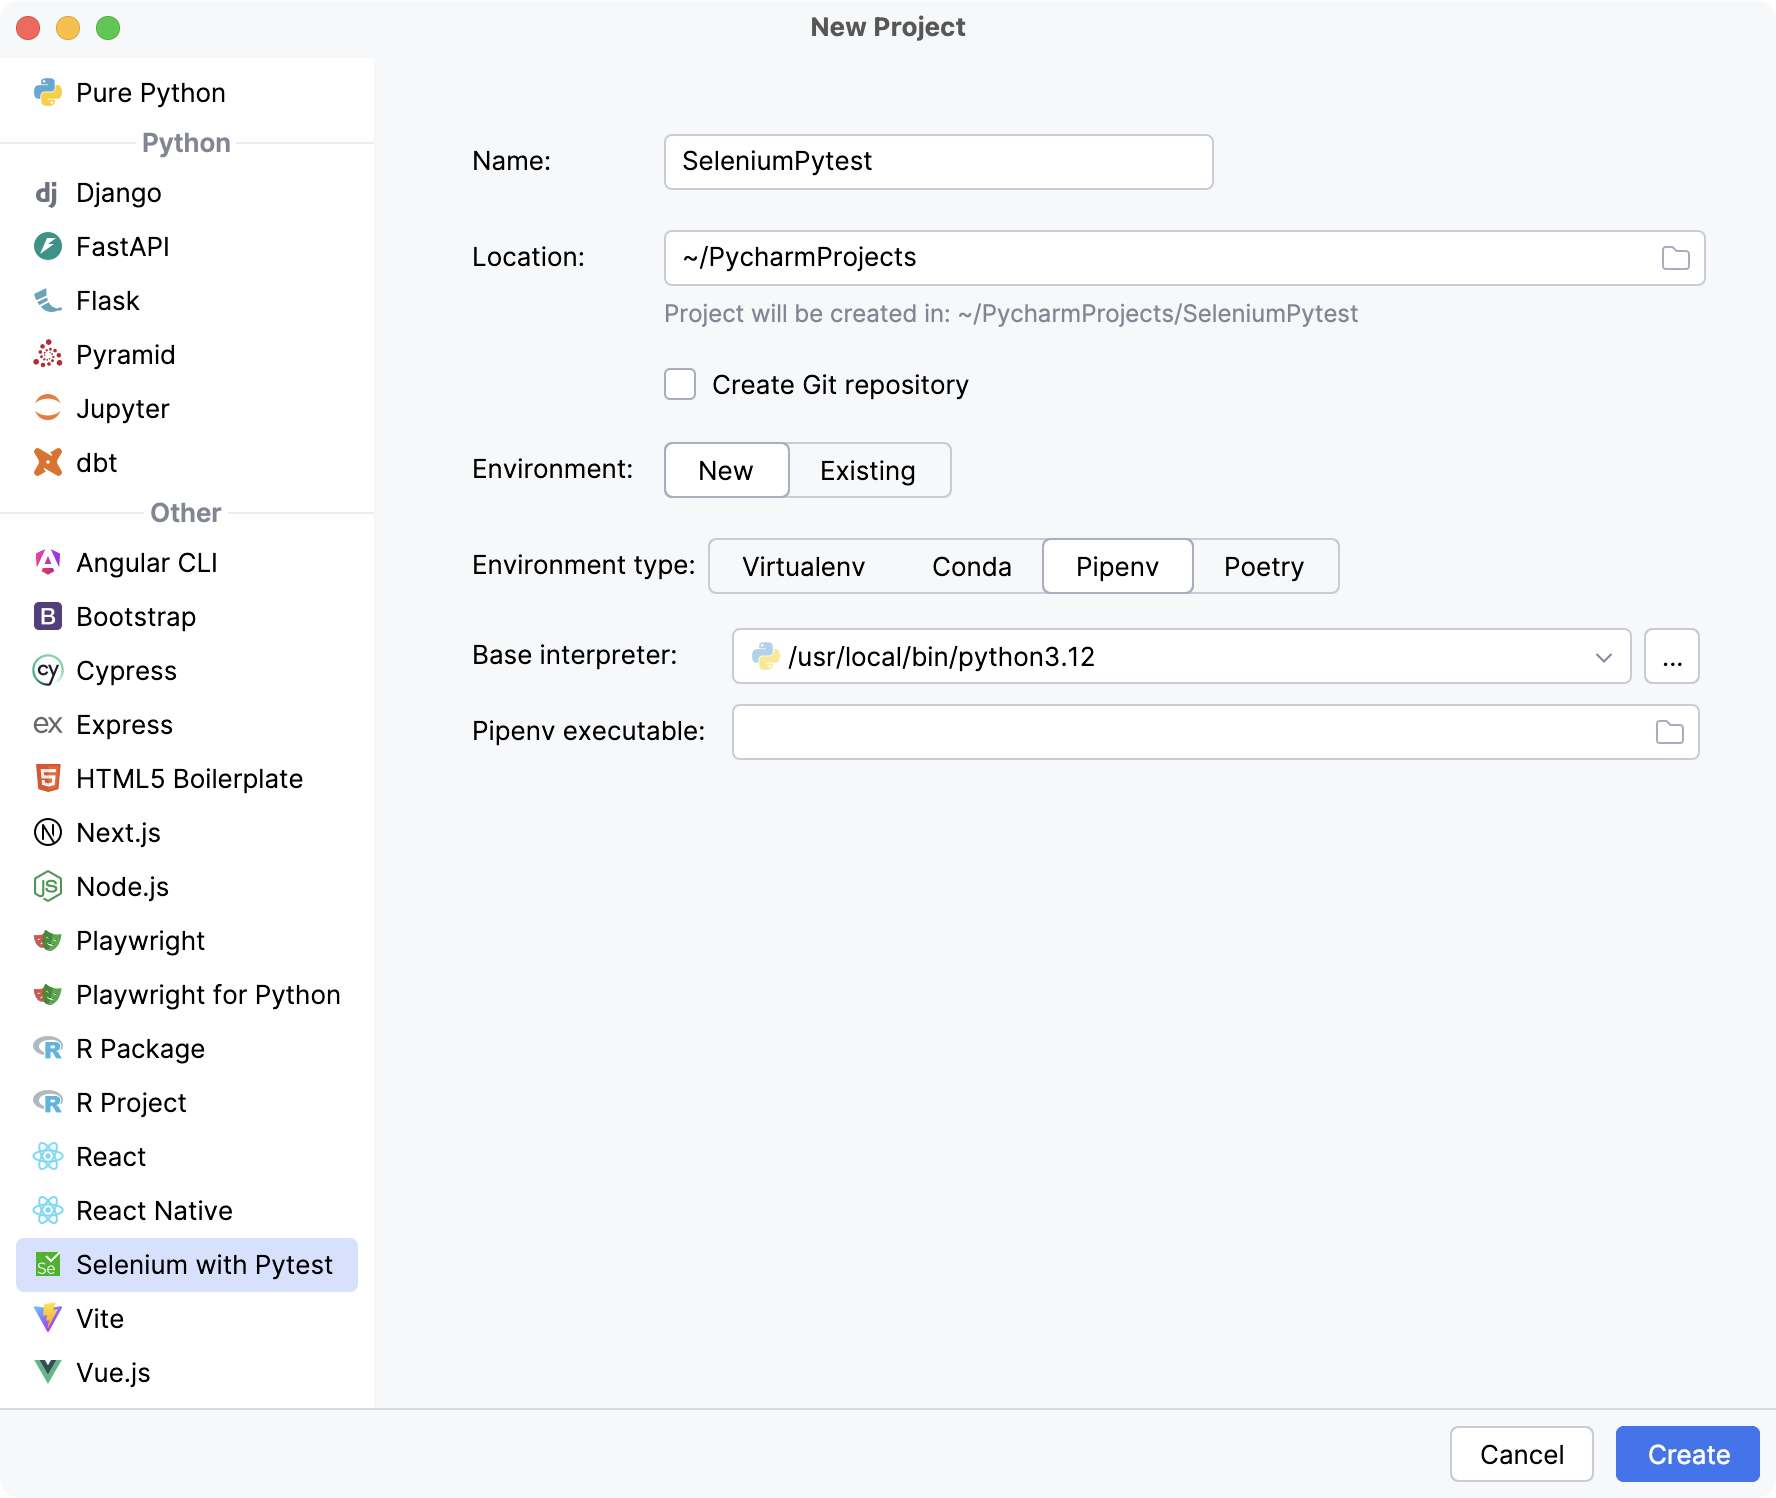
Task: Select Conda as environment type
Action: pyautogui.click(x=971, y=566)
